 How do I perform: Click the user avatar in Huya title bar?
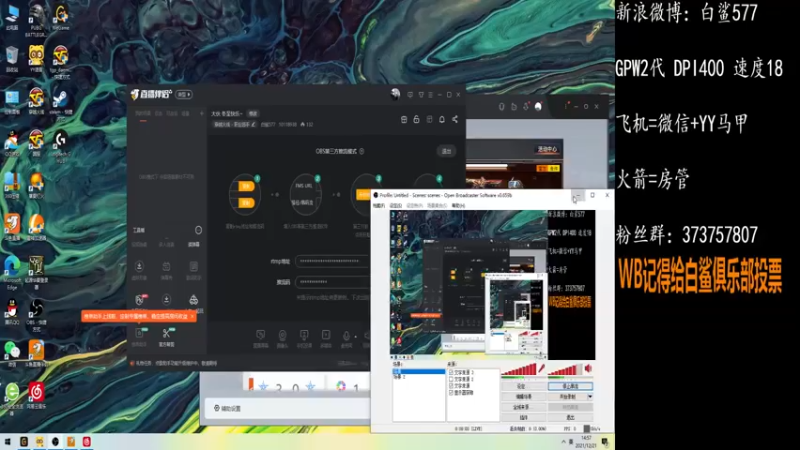tap(395, 94)
